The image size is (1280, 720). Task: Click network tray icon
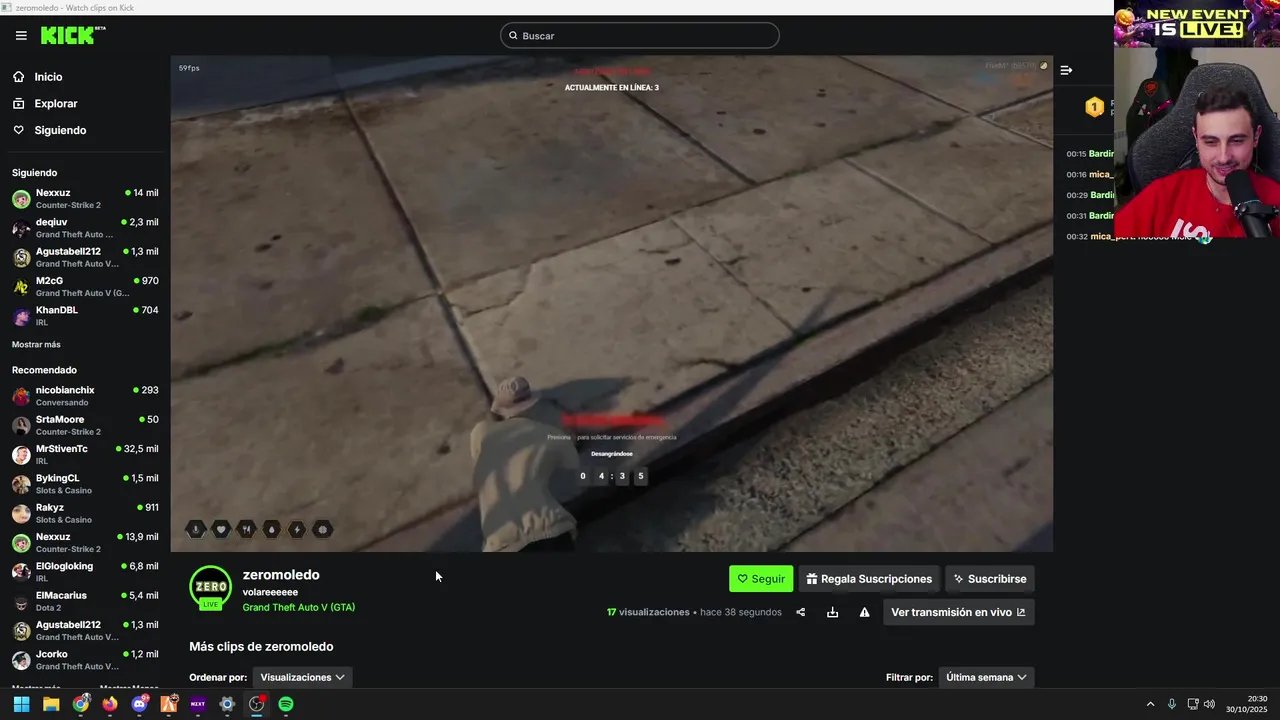[x=1194, y=704]
